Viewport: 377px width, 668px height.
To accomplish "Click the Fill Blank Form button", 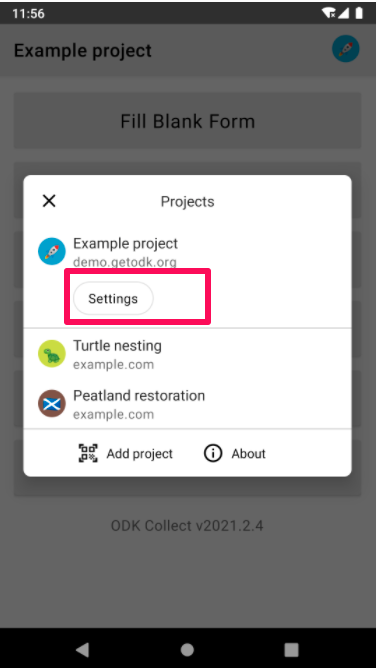I will point(187,121).
